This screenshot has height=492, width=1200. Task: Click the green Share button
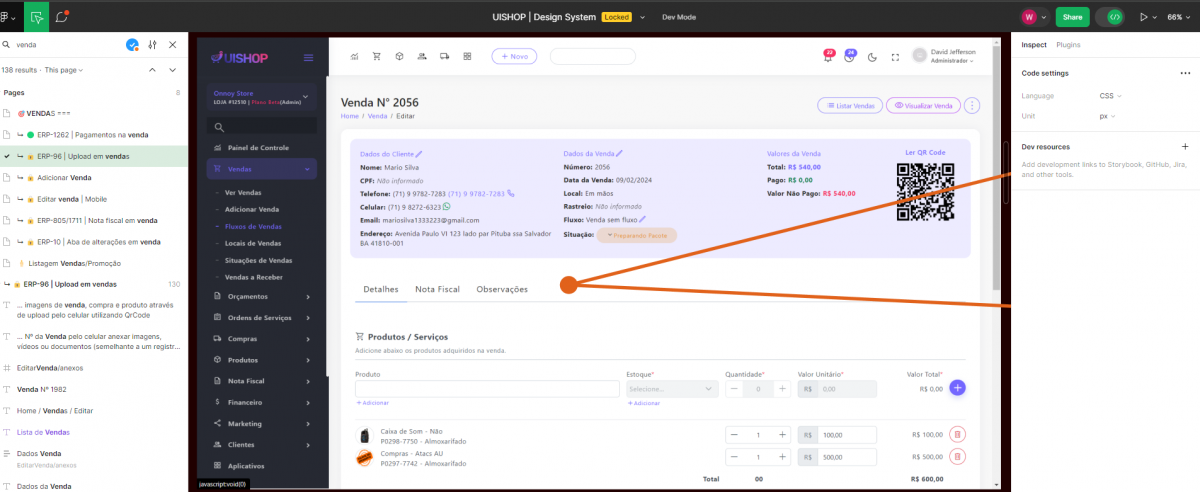tap(1072, 17)
